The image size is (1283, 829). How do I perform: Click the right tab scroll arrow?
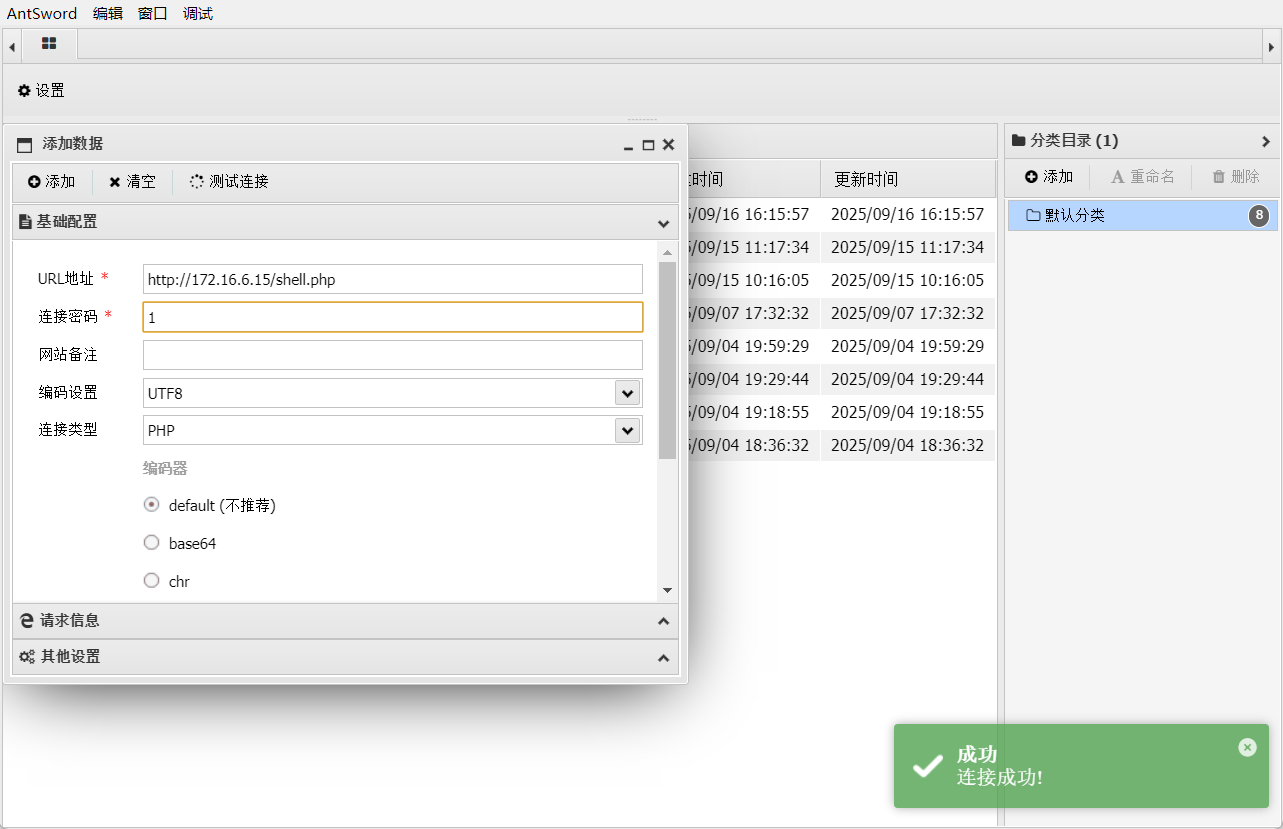(x=1271, y=46)
